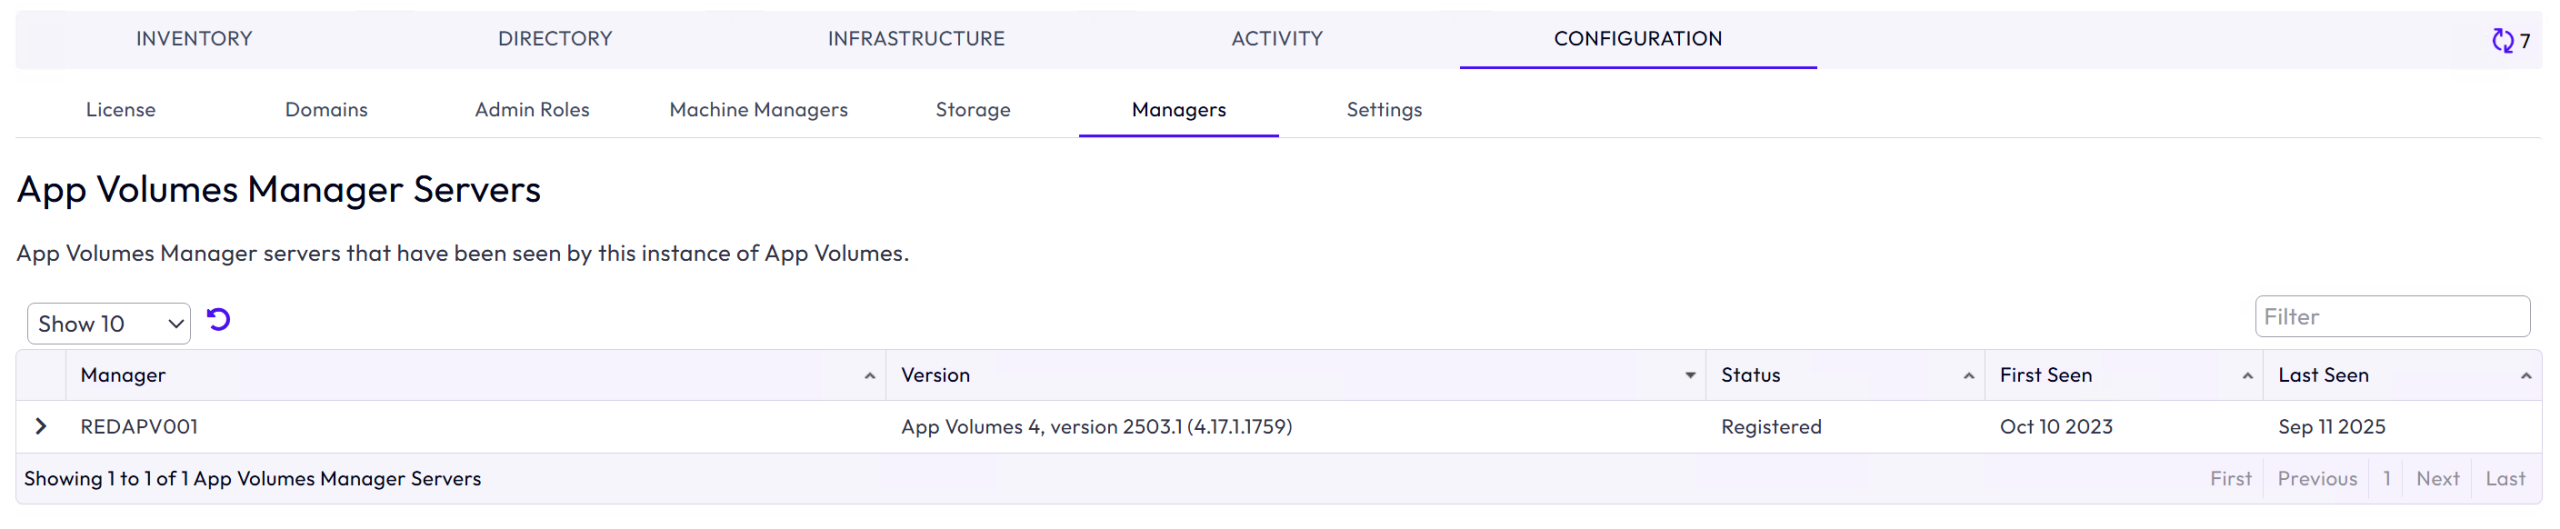The image size is (2560, 529).
Task: Click the Status column header
Action: [x=1845, y=376]
